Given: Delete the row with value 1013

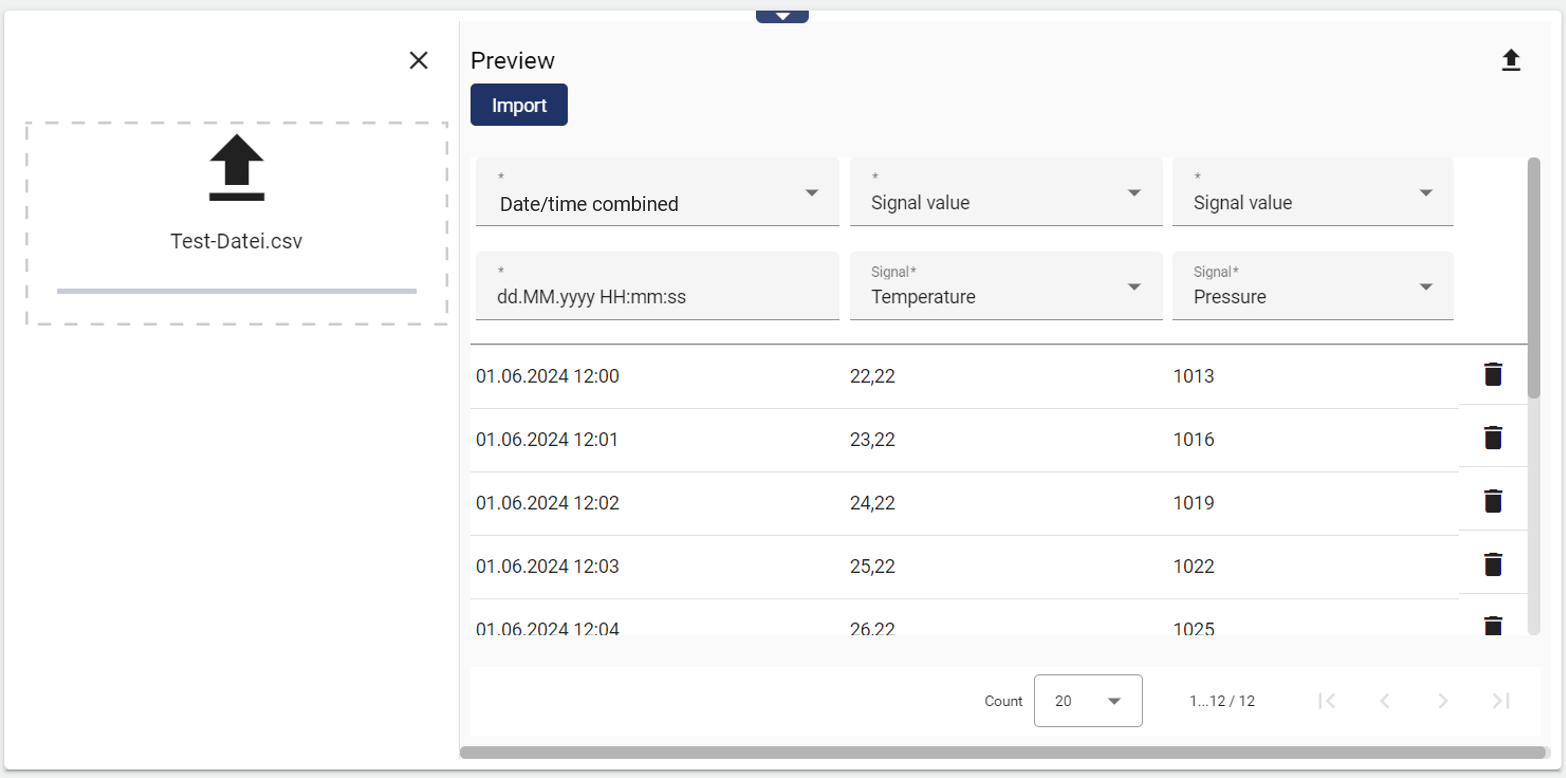Looking at the screenshot, I should pyautogui.click(x=1492, y=375).
